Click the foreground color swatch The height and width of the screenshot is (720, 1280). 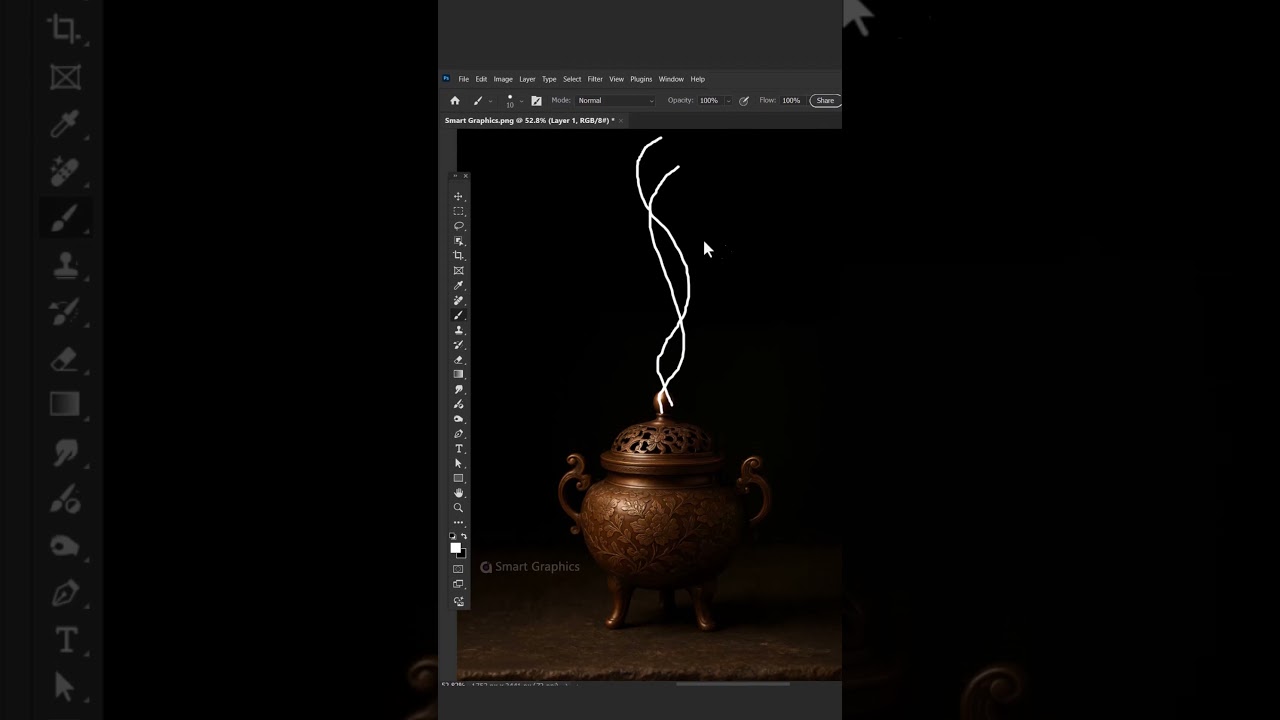tap(455, 547)
